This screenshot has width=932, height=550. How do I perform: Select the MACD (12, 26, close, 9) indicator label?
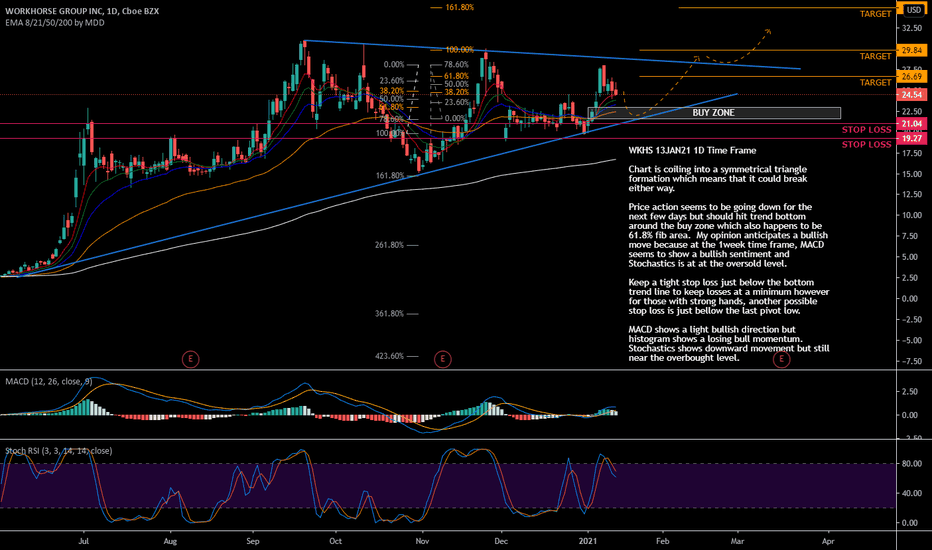pos(49,381)
